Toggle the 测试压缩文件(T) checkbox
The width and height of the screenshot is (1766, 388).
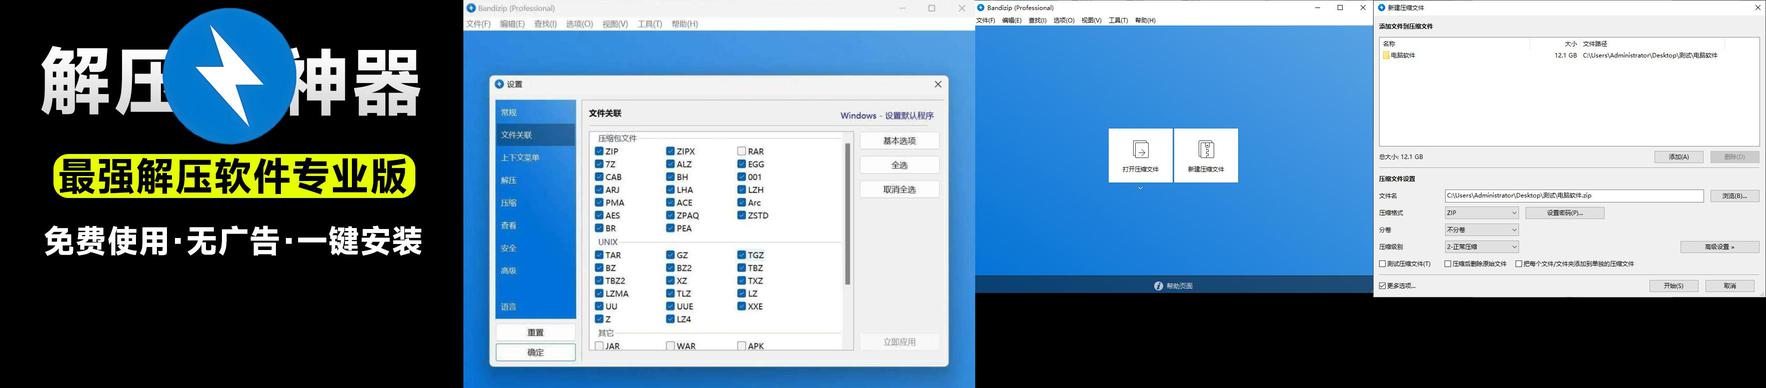1383,264
